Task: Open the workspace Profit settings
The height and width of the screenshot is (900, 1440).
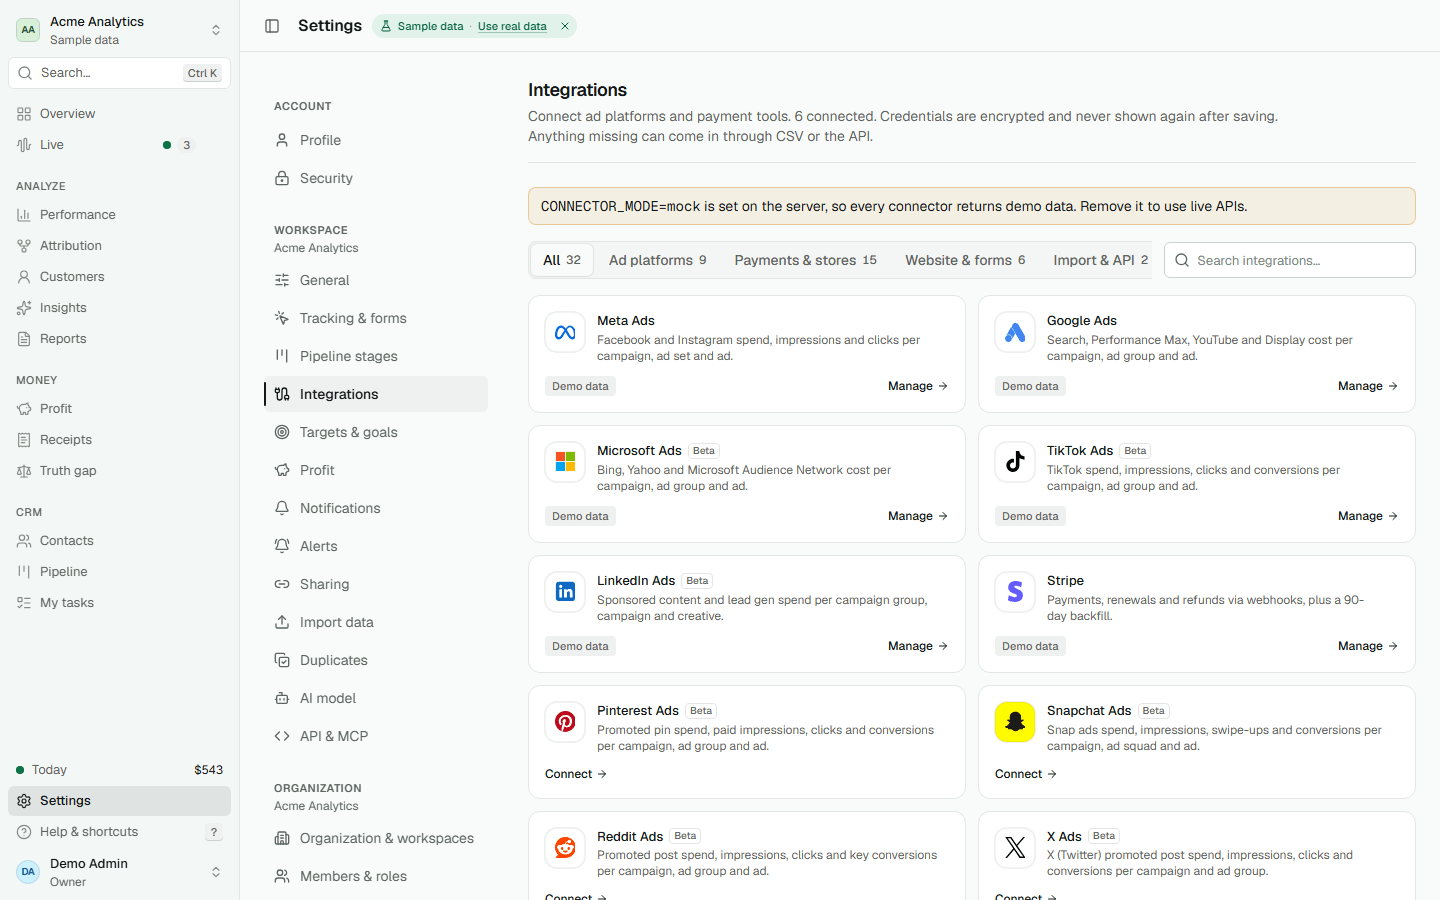Action: click(x=376, y=470)
